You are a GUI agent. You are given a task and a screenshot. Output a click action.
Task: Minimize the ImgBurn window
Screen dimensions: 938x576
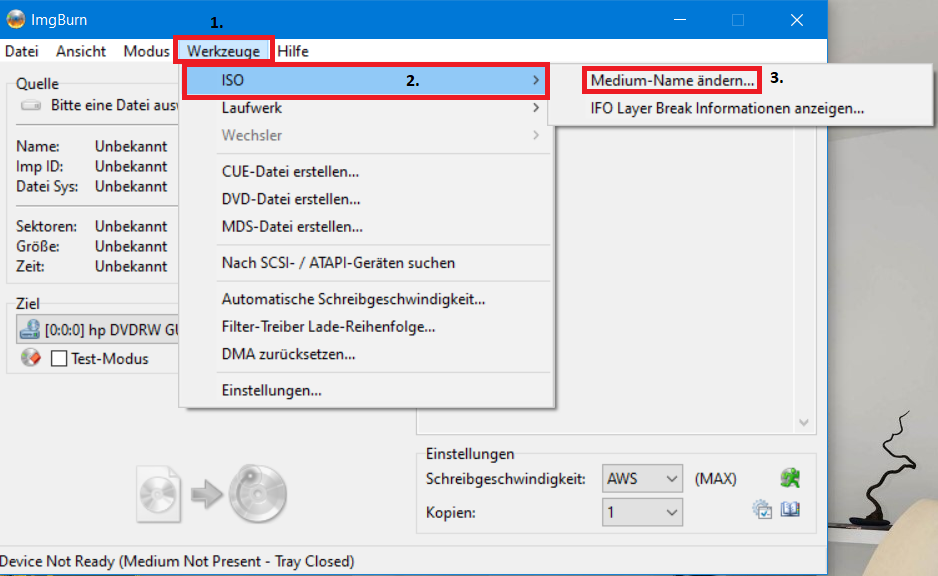coord(680,20)
